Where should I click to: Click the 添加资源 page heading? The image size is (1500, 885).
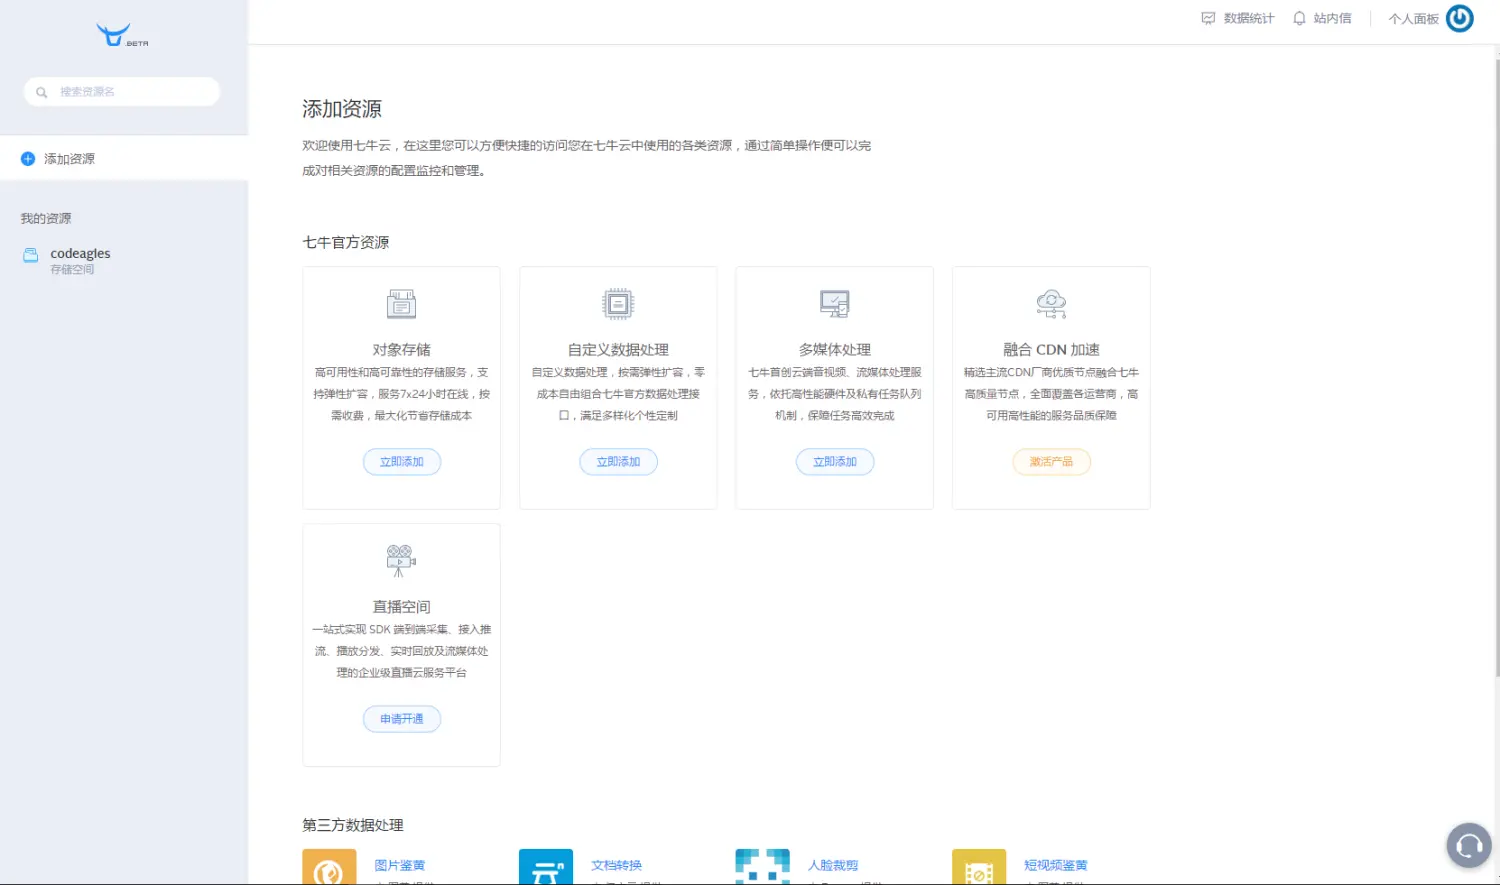click(342, 109)
